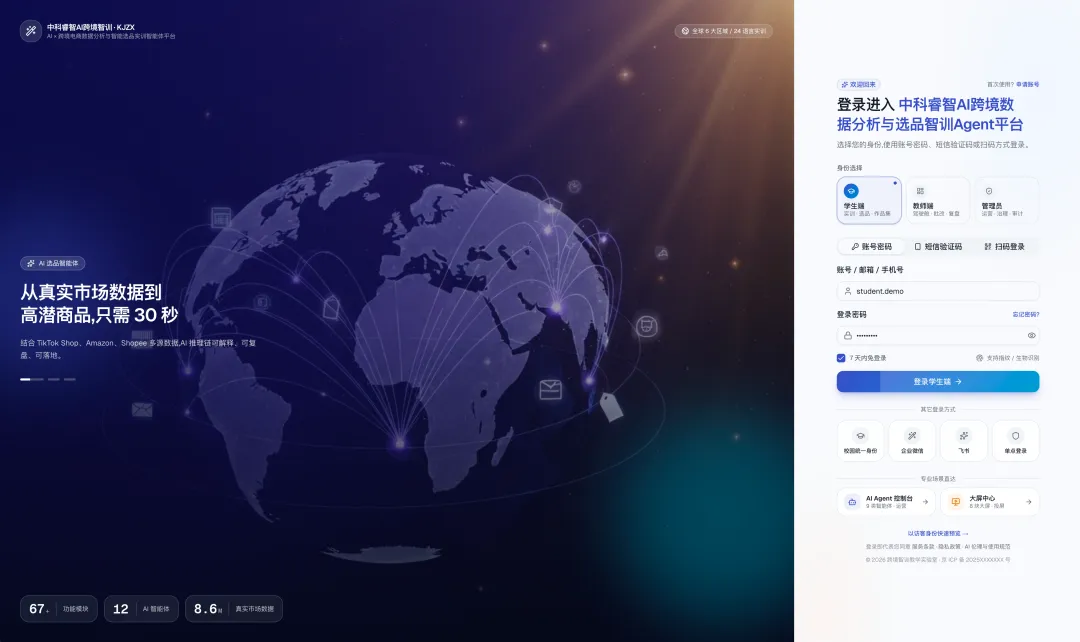Click the headline 从真实市场数据到高潜商品
The image size is (1080, 642).
[99, 304]
